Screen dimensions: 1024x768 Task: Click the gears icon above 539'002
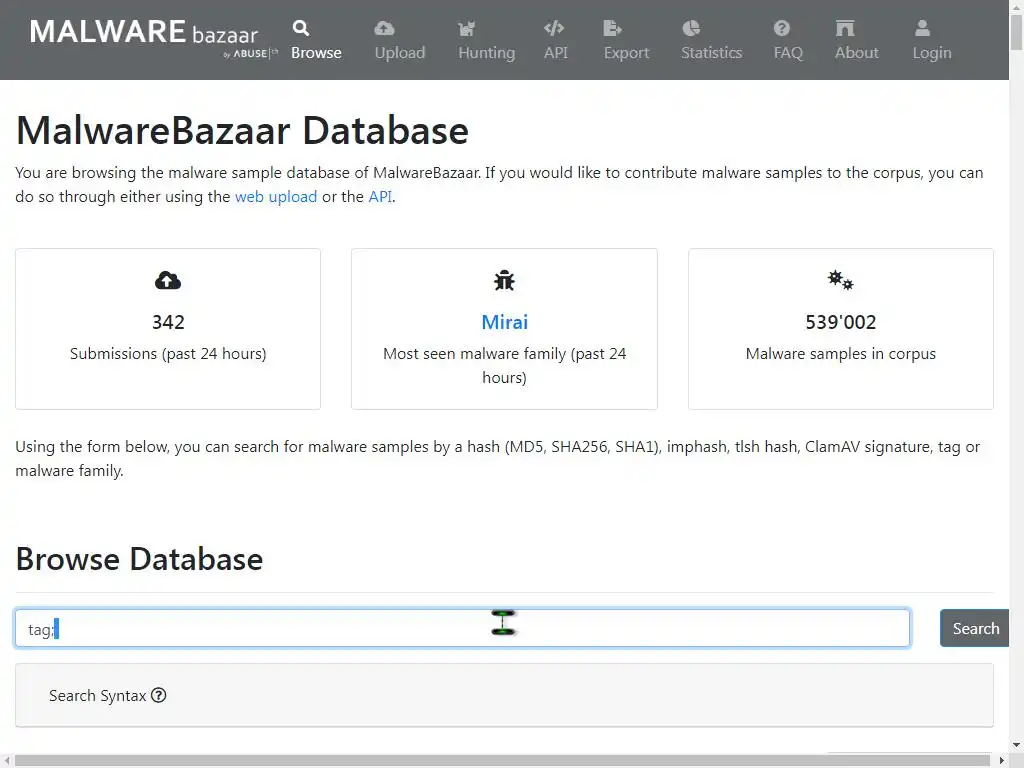pyautogui.click(x=840, y=280)
